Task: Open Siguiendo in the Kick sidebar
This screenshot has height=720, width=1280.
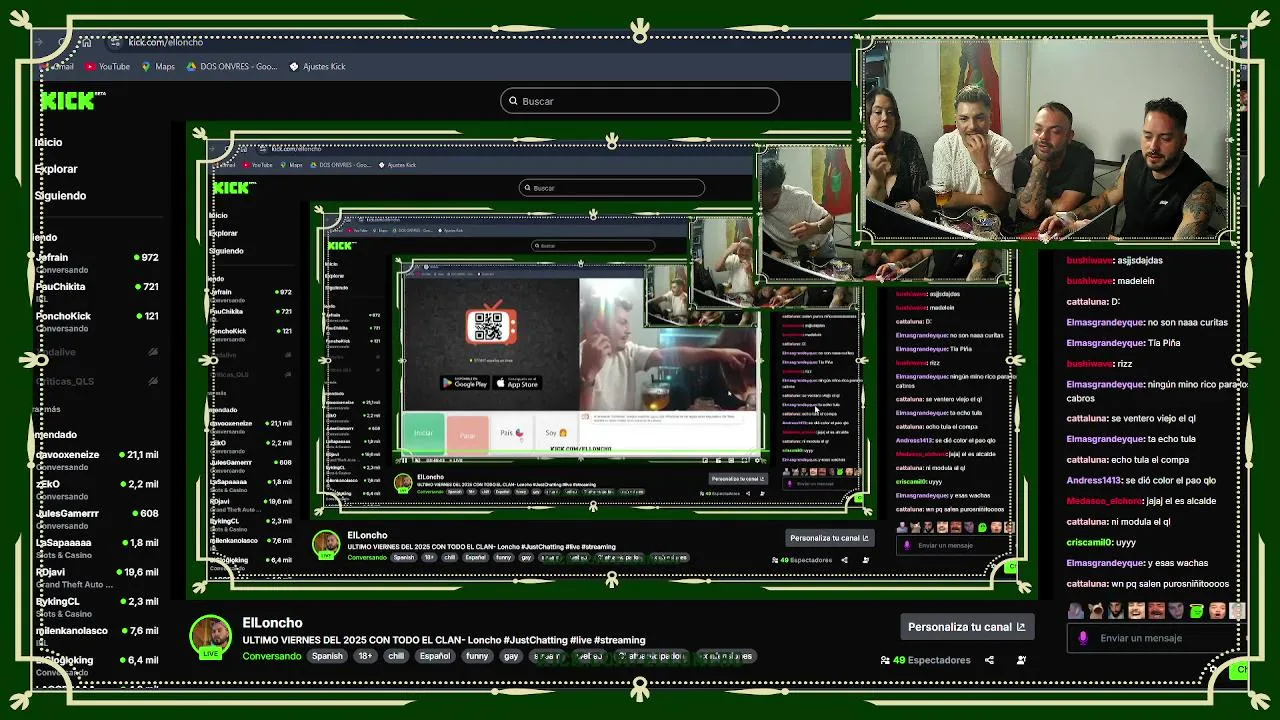Action: click(x=60, y=196)
